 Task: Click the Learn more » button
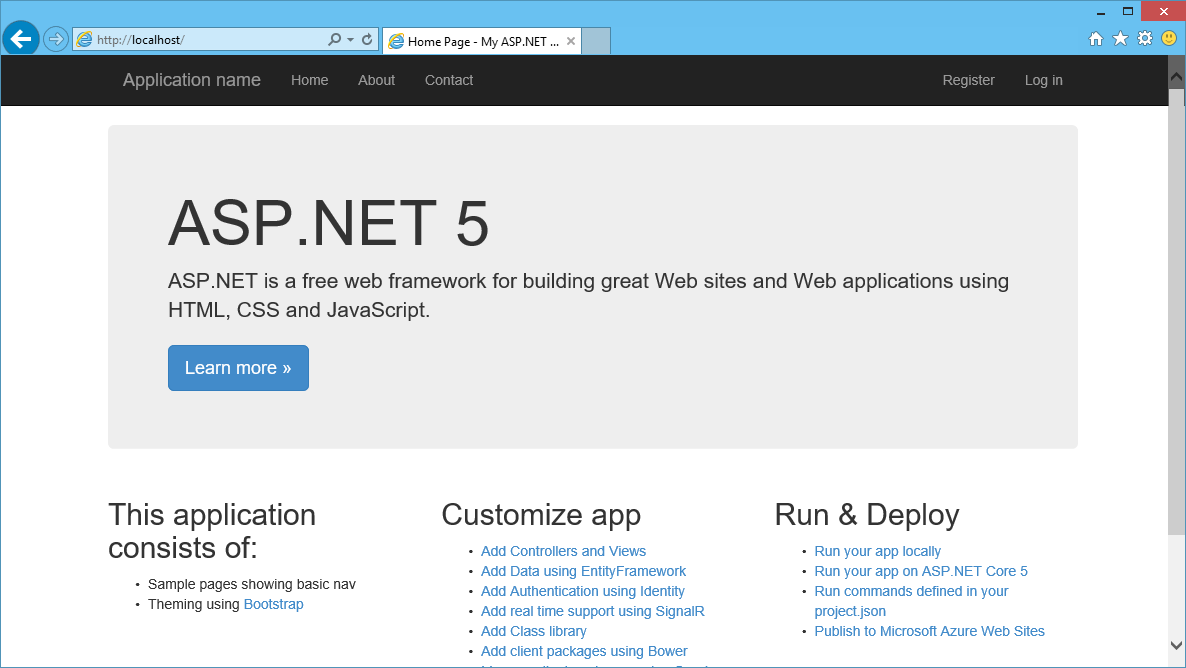click(x=238, y=368)
